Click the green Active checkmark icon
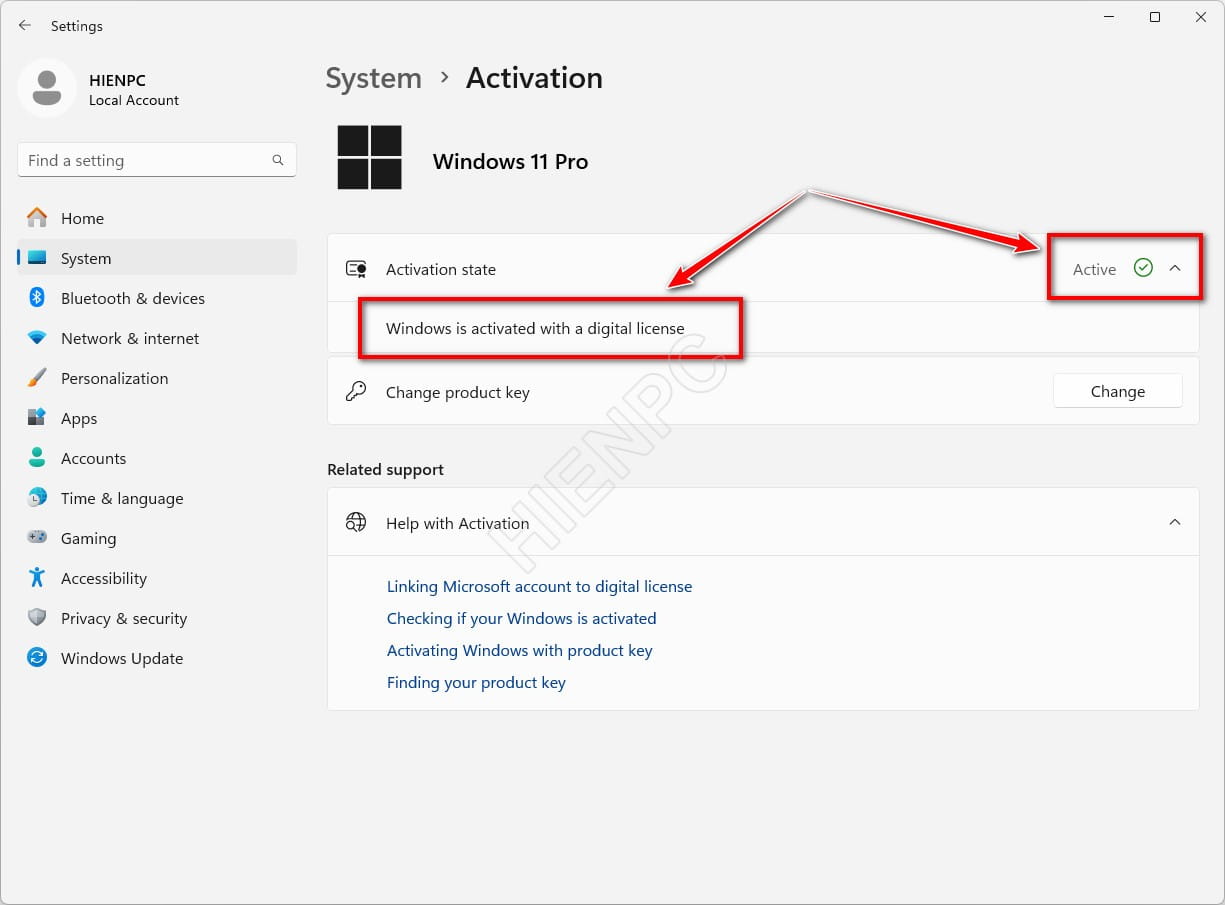This screenshot has width=1225, height=905. pos(1143,268)
